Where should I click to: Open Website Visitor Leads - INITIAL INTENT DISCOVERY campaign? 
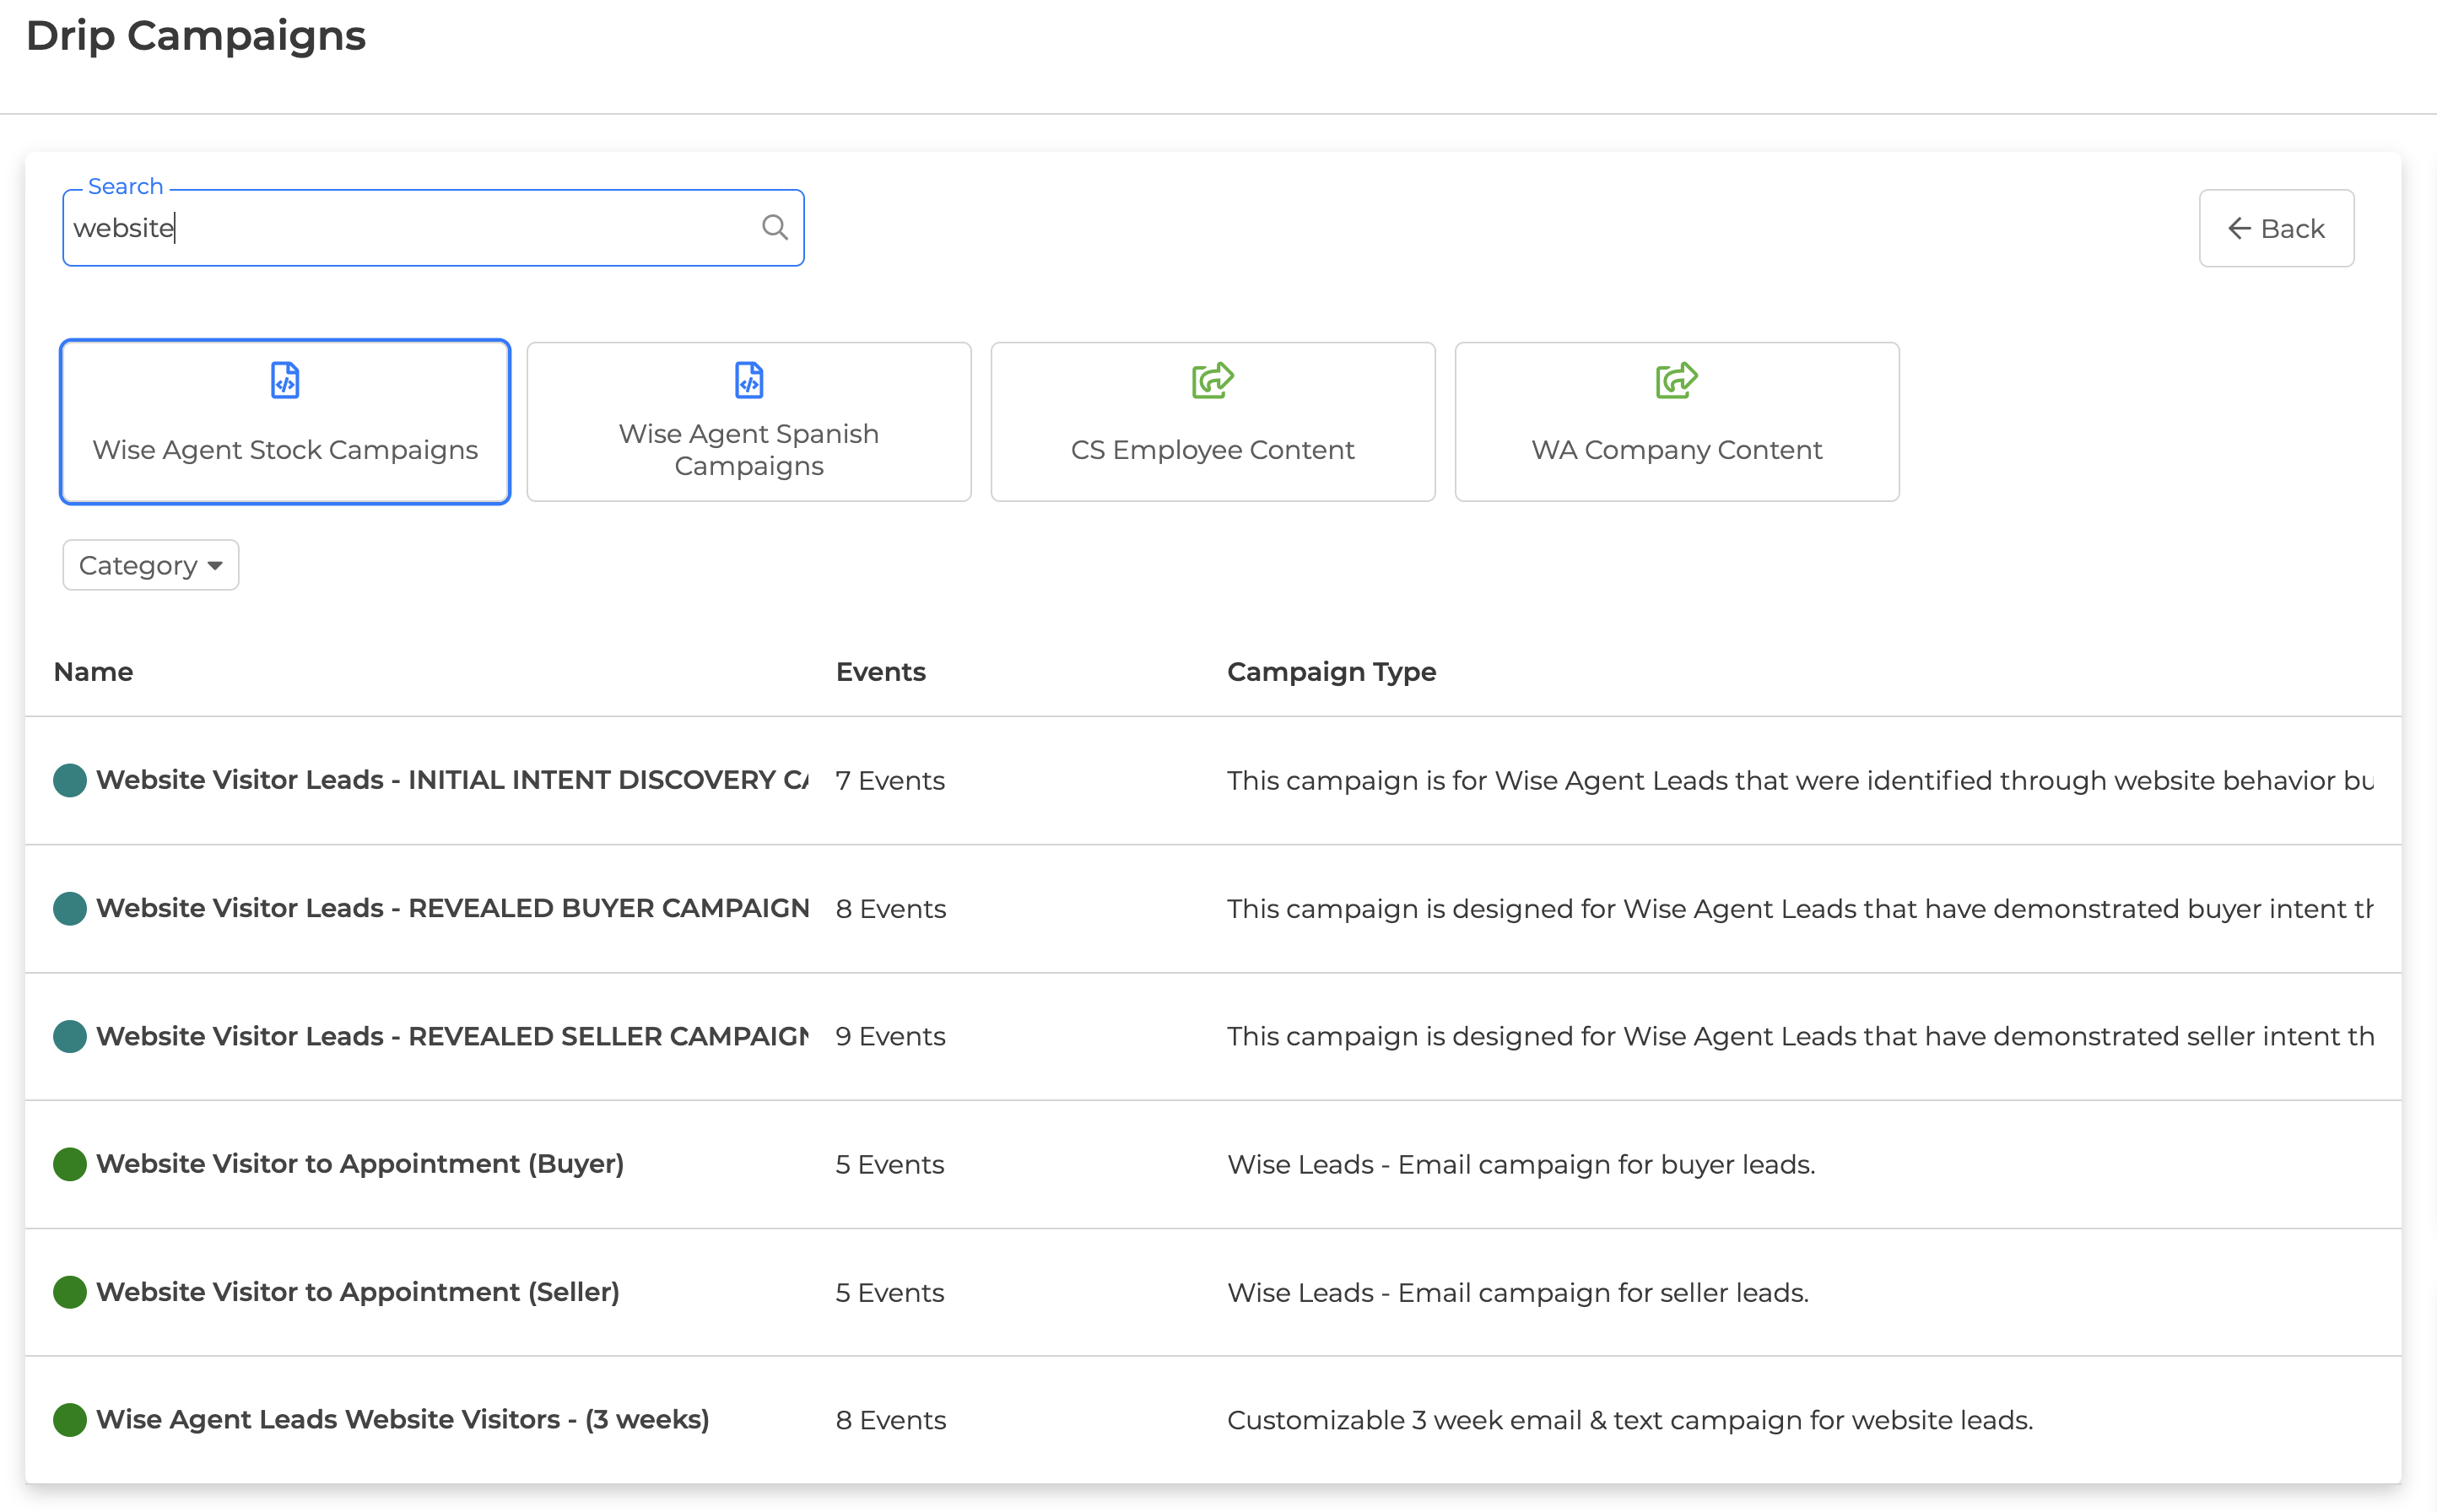pyautogui.click(x=452, y=780)
